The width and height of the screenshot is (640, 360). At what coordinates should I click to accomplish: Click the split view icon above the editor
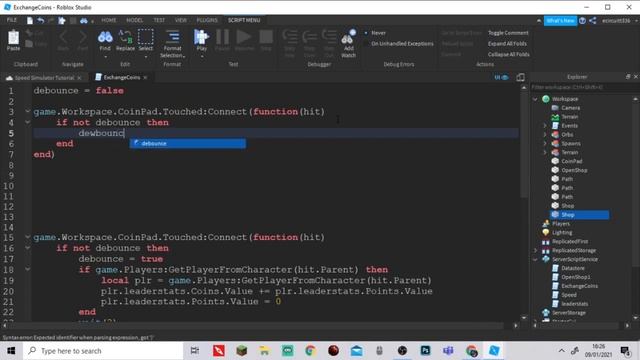coord(520,77)
